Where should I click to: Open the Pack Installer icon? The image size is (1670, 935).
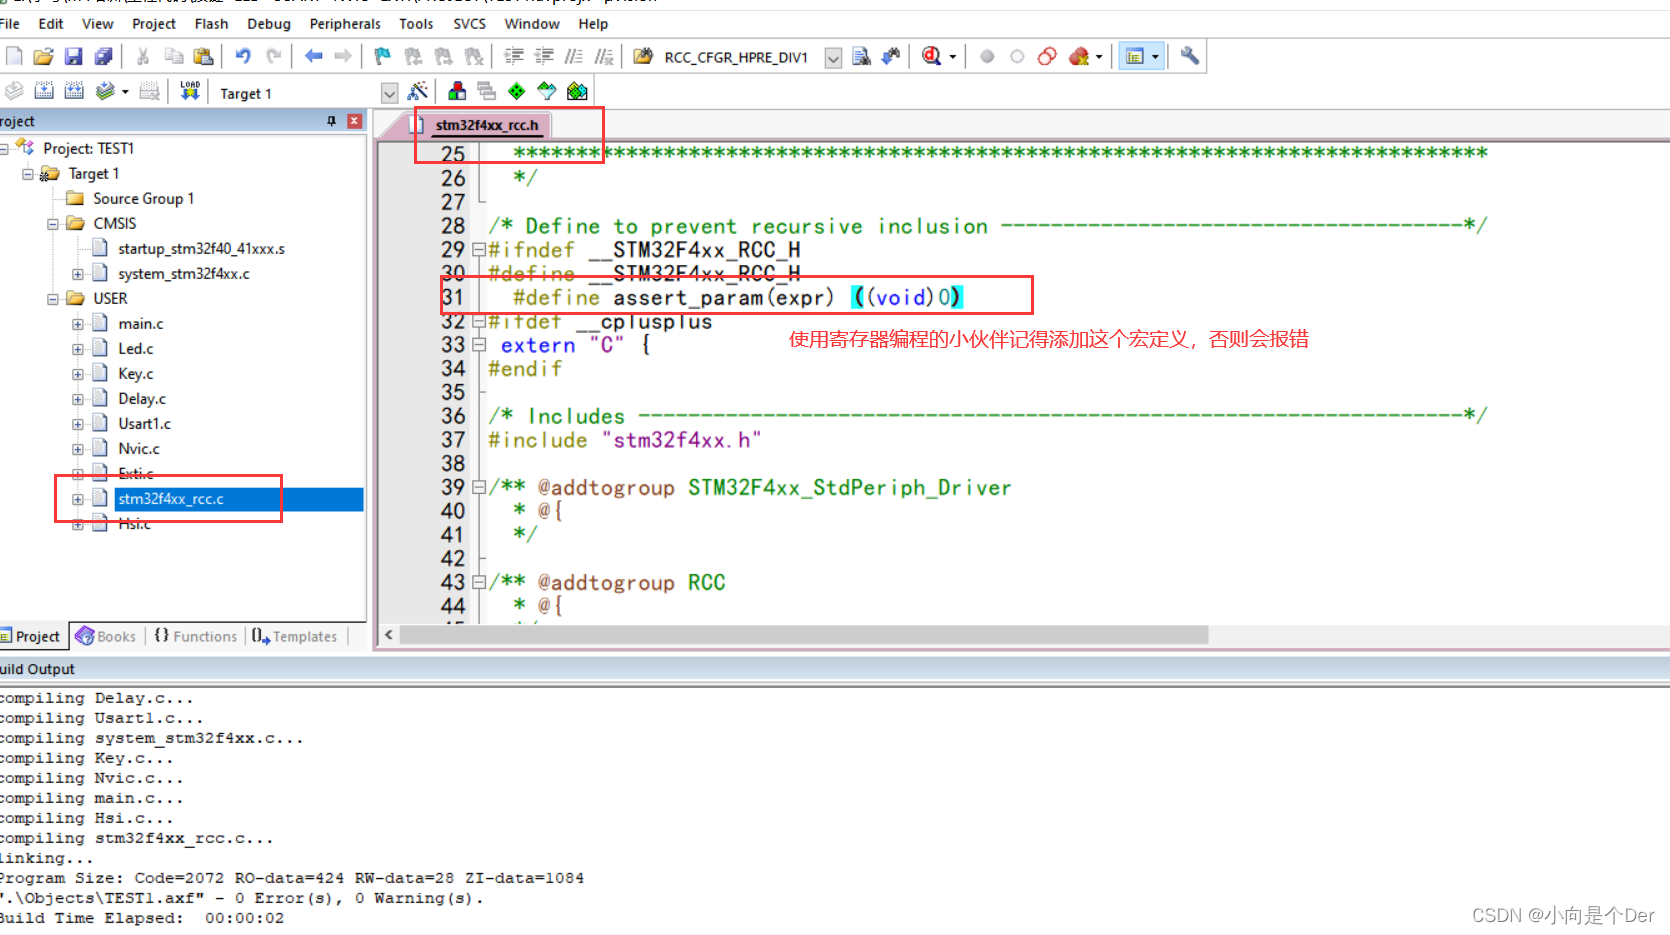577,91
